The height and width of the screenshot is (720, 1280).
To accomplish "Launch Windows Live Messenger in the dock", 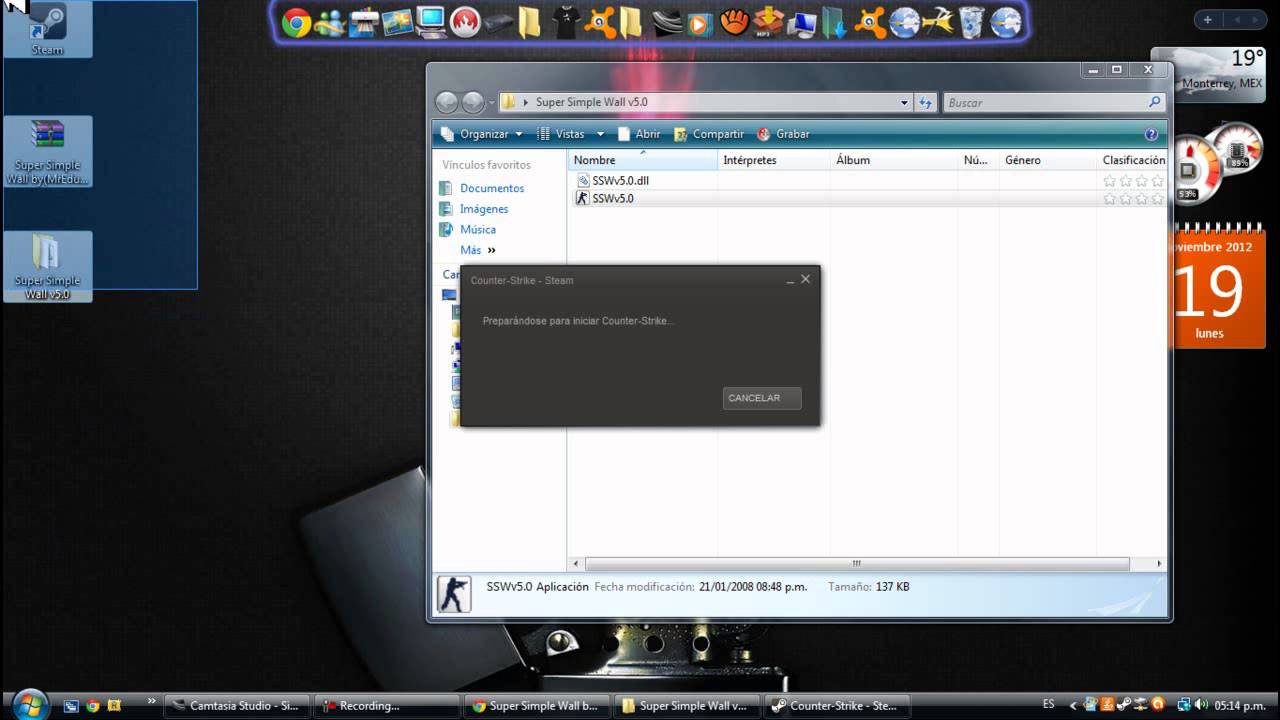I will click(330, 22).
